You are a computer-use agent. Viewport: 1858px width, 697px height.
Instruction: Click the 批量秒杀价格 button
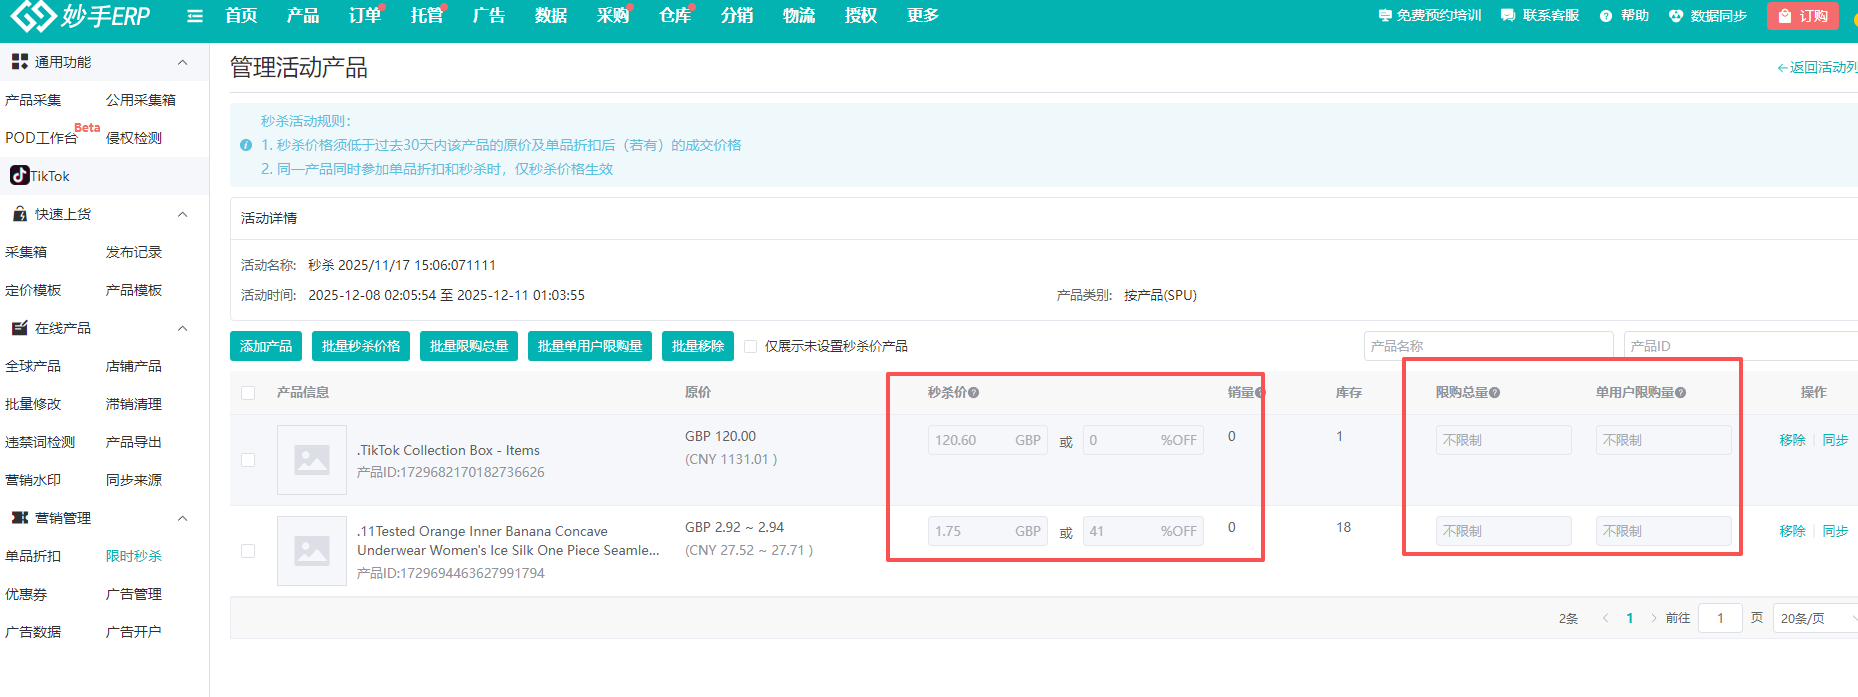point(361,346)
